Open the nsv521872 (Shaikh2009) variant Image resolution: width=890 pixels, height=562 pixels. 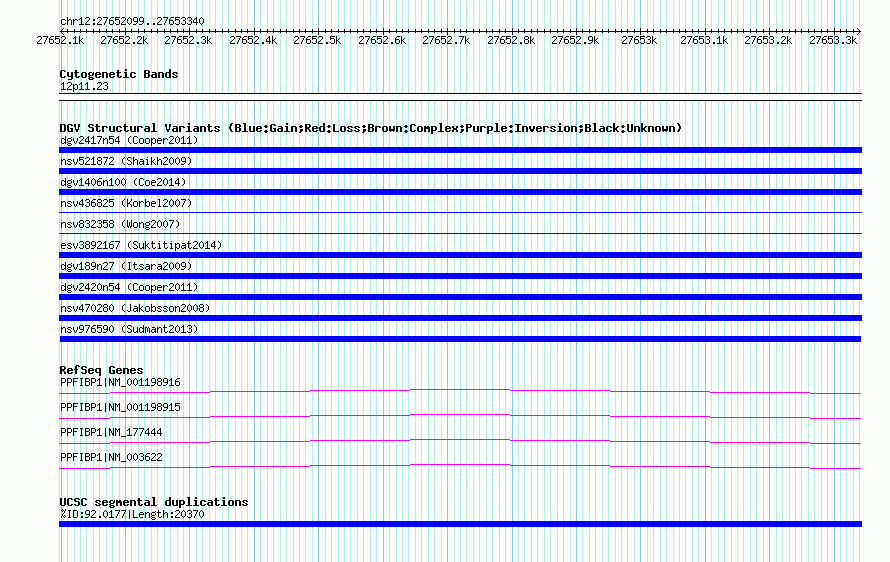coord(126,161)
